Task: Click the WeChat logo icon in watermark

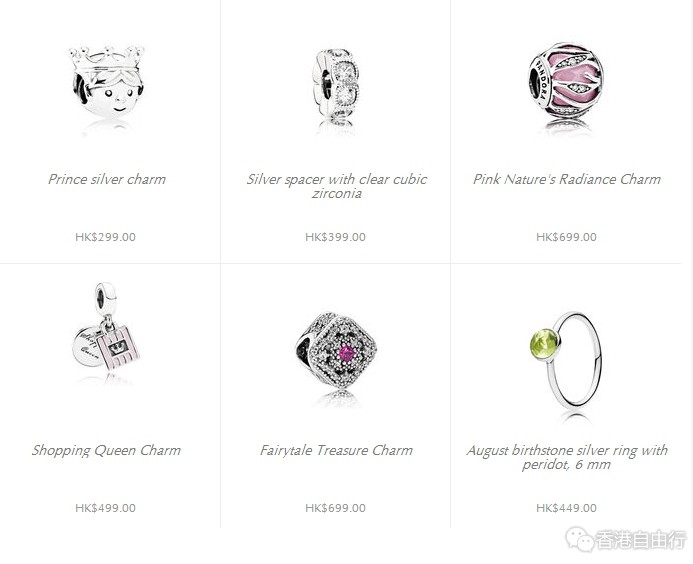Action: 579,538
